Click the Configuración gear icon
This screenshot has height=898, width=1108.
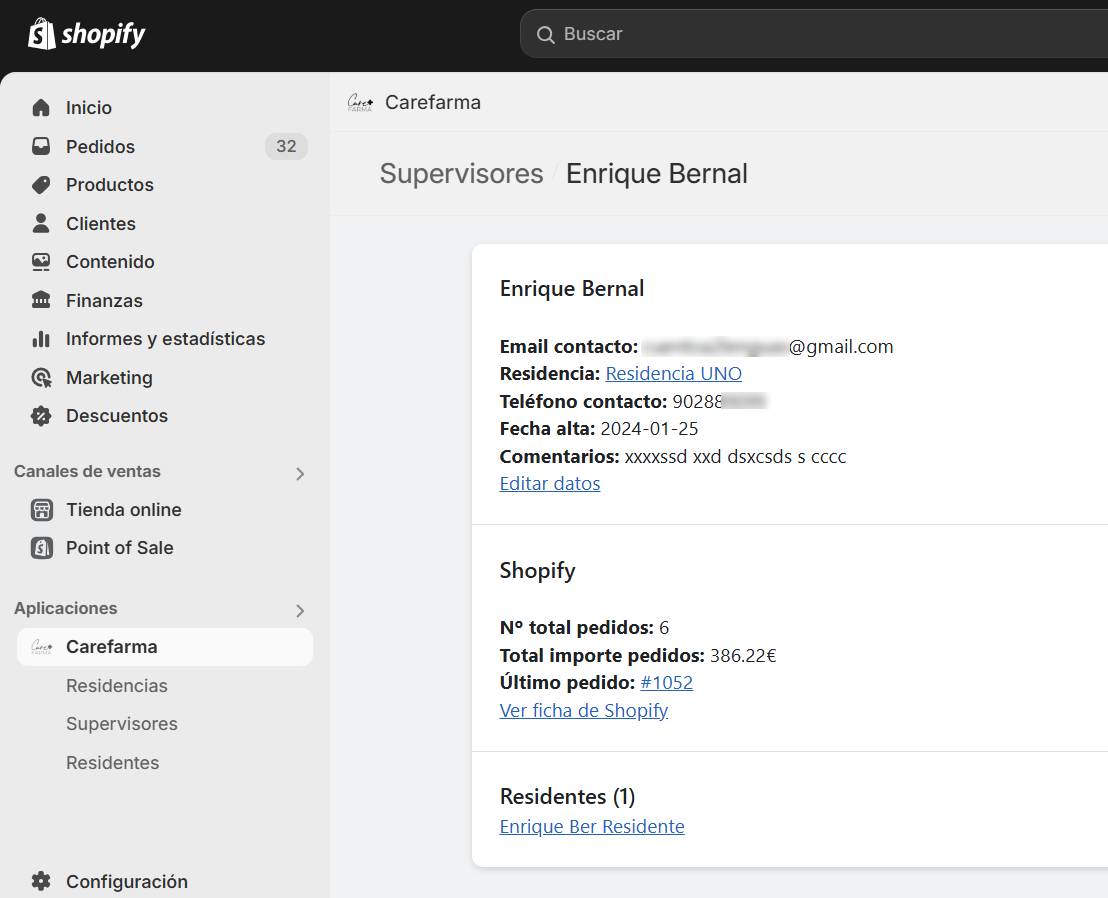pyautogui.click(x=41, y=881)
